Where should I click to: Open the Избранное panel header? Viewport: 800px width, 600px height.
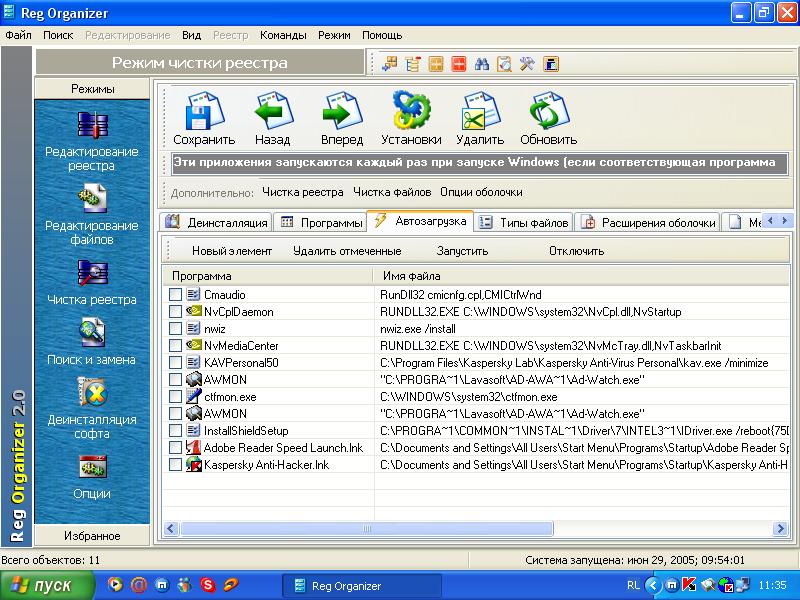(x=92, y=536)
